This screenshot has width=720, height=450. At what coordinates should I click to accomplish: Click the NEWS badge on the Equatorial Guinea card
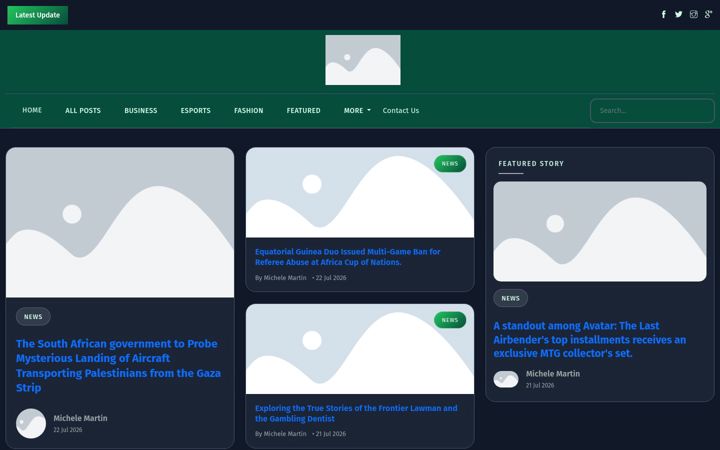pos(450,163)
